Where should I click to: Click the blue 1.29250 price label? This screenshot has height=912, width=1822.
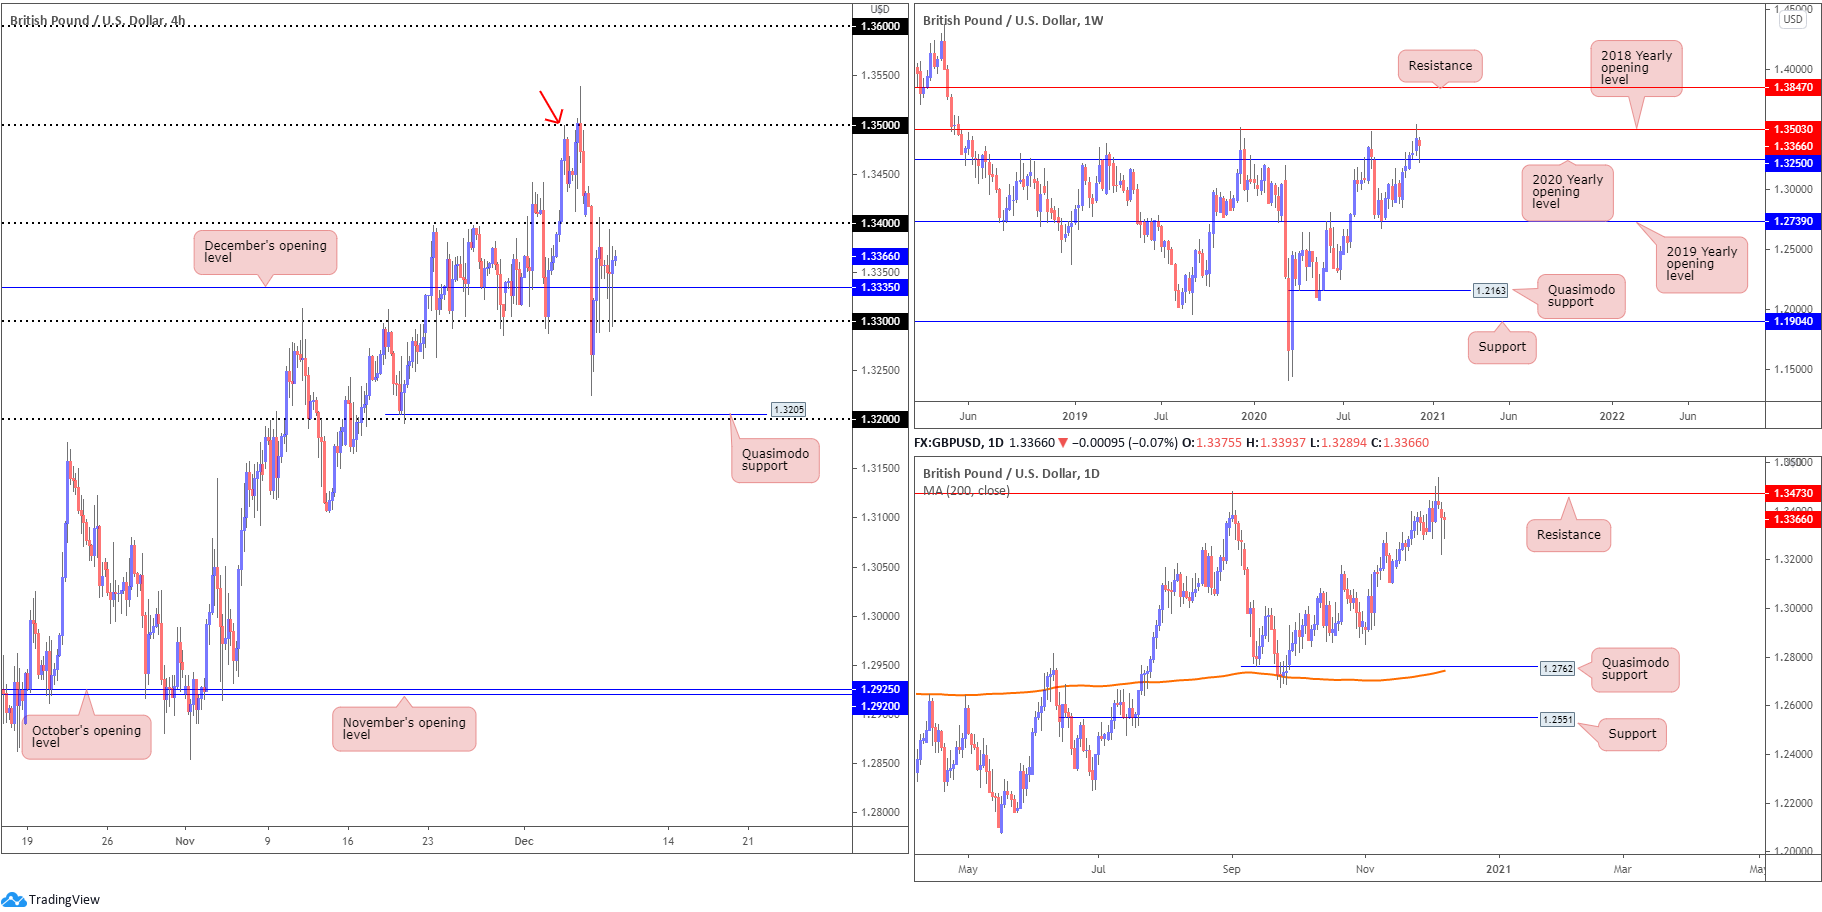[880, 689]
